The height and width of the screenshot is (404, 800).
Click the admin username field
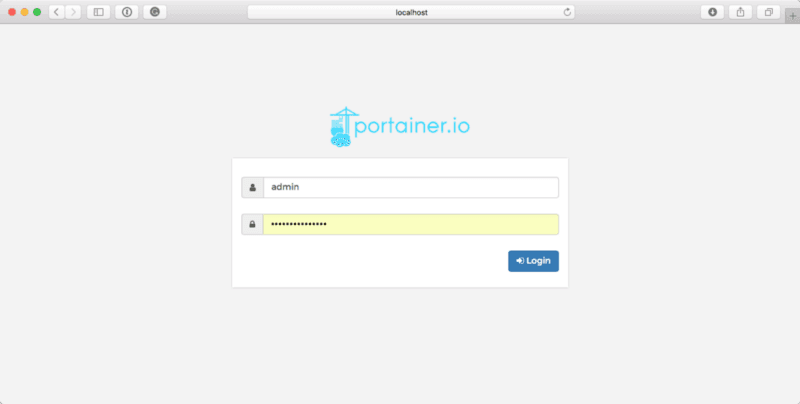pyautogui.click(x=410, y=187)
